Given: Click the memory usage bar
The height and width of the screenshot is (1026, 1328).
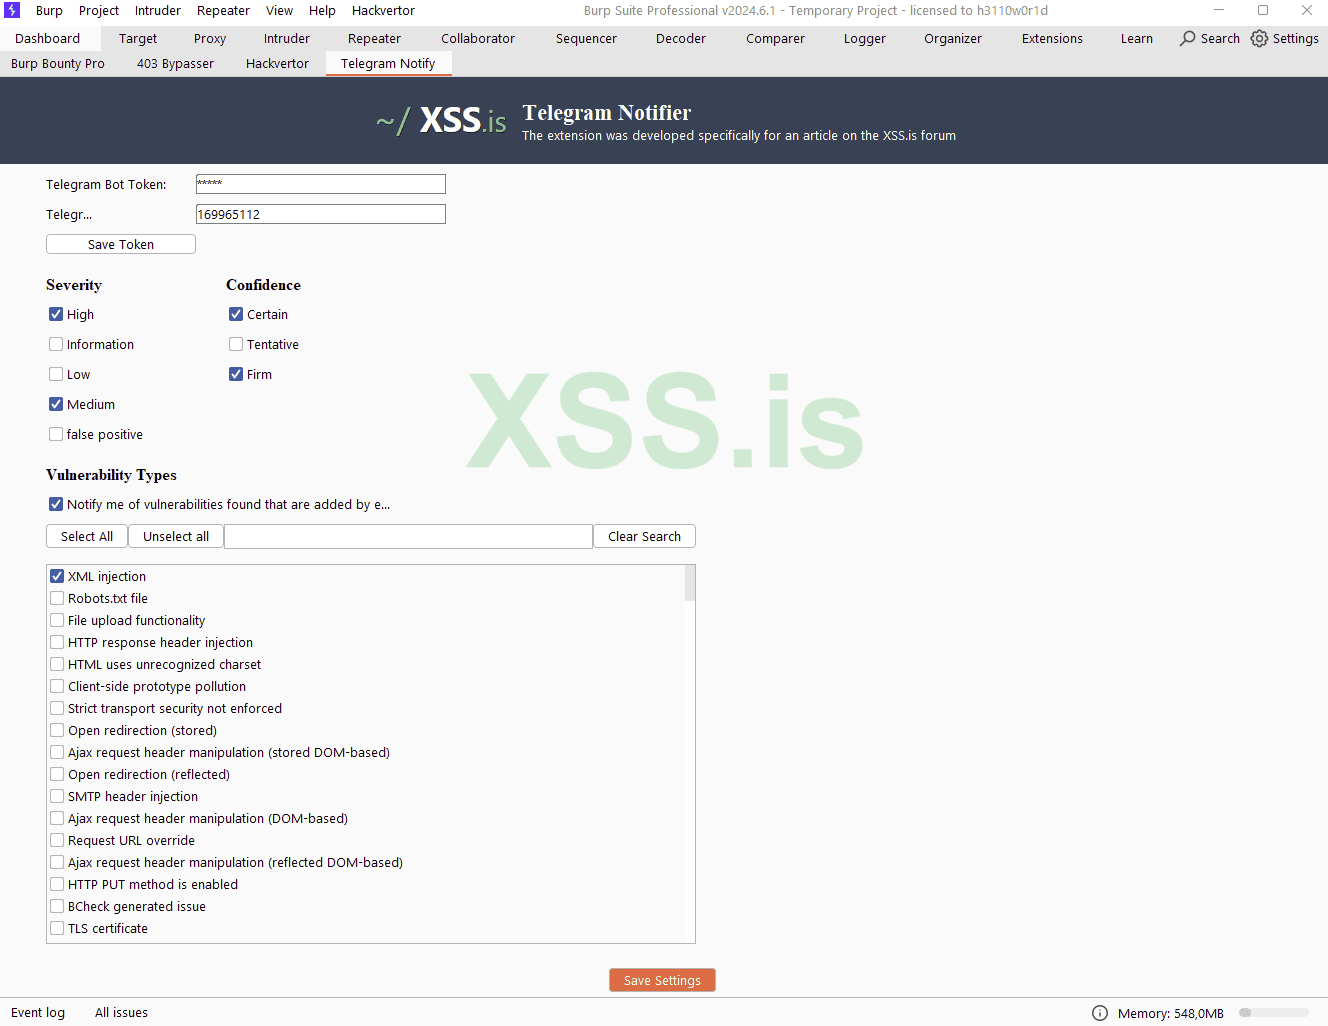Looking at the screenshot, I should pos(1274,1013).
